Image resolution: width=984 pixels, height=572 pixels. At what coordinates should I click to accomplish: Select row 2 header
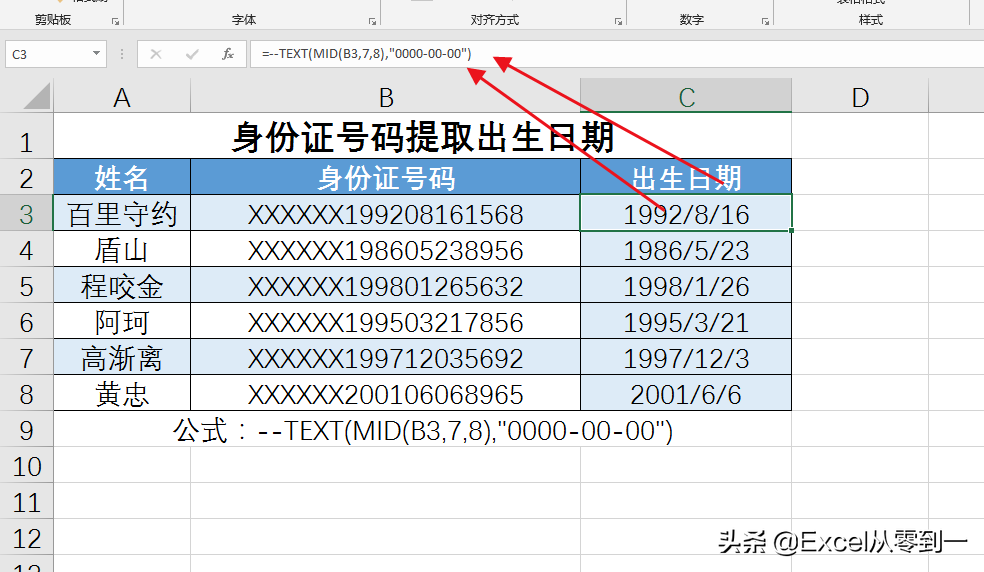pyautogui.click(x=26, y=177)
